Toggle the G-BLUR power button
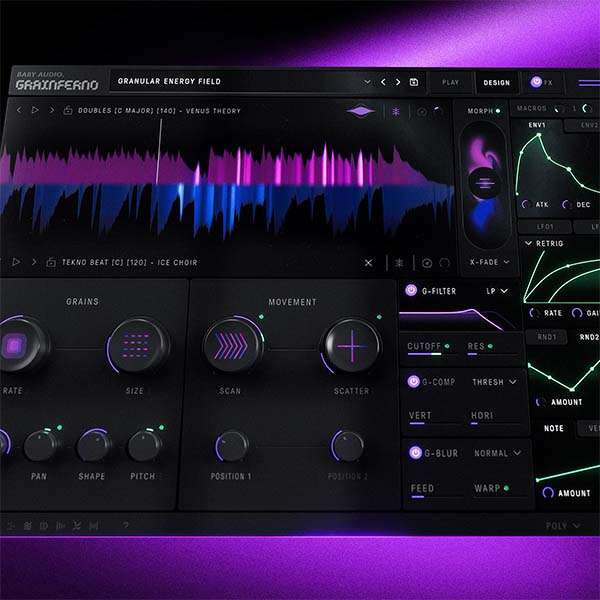The image size is (600, 600). click(416, 453)
